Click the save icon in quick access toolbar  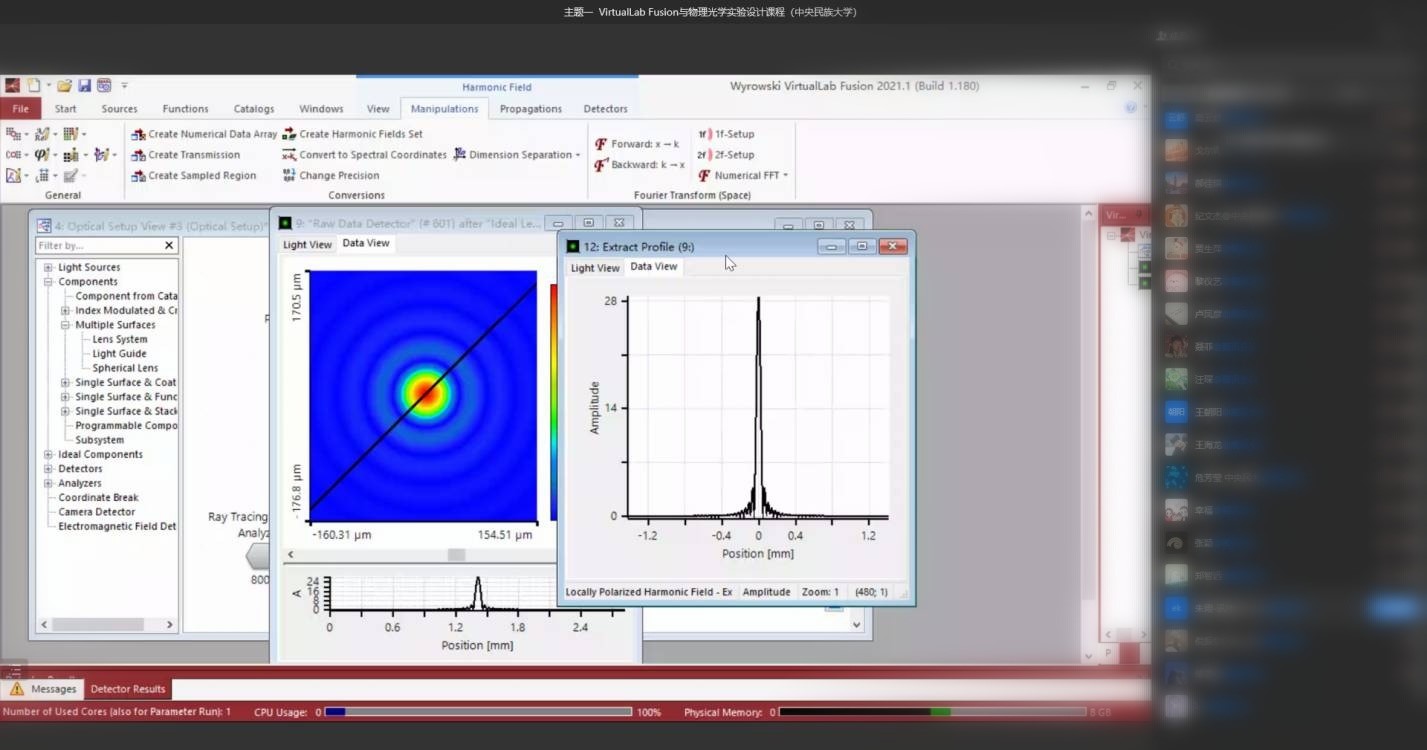pyautogui.click(x=85, y=86)
